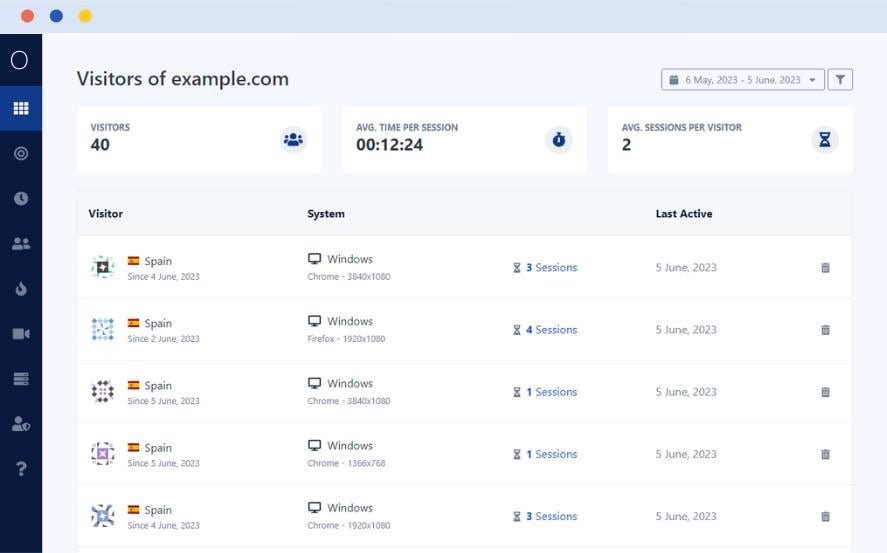
Task: Open the filter funnel button
Action: [x=840, y=80]
